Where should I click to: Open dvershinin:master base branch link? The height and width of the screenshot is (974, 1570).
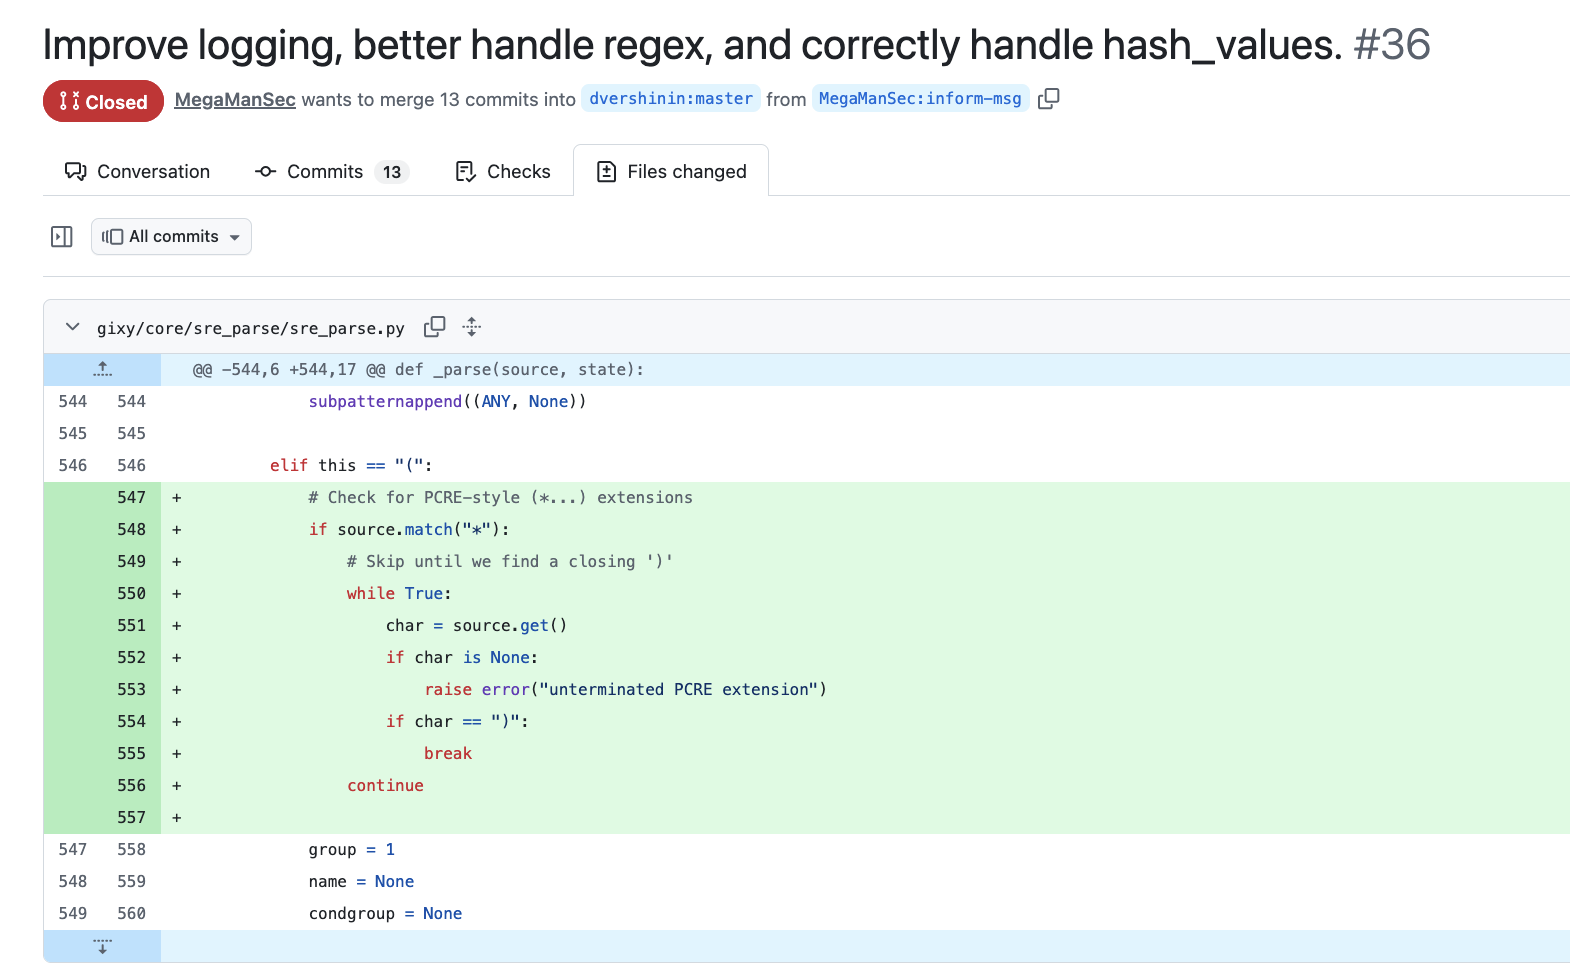[x=671, y=99]
